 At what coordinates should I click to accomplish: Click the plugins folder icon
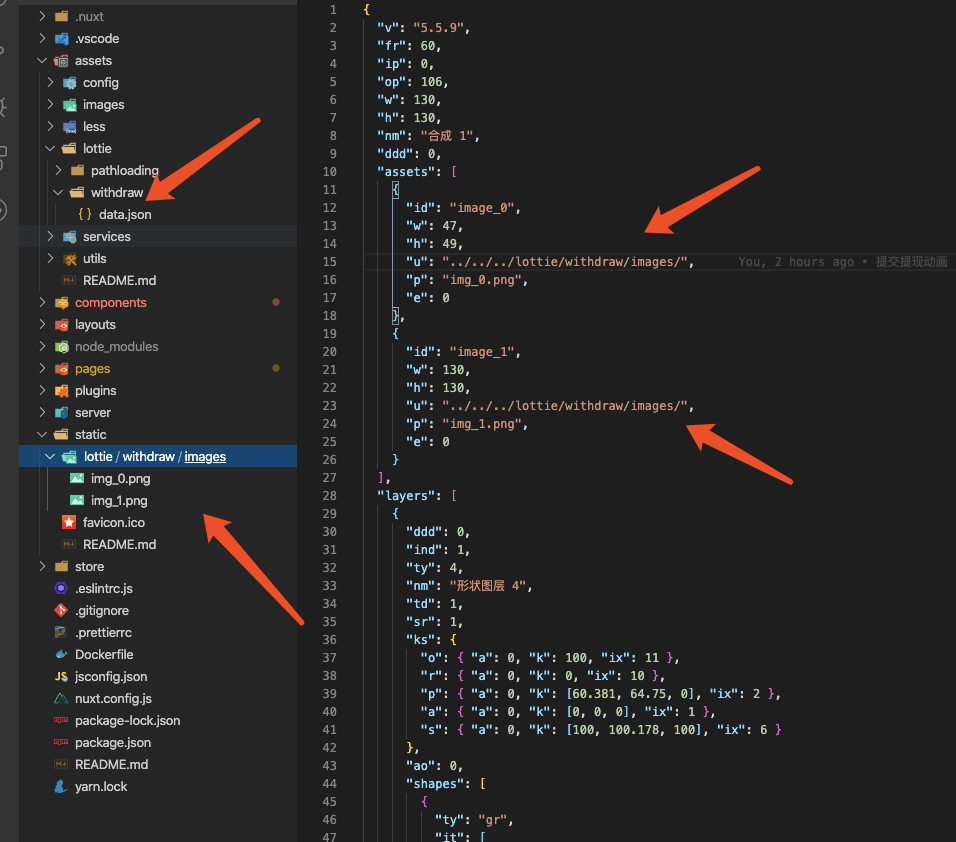(62, 390)
